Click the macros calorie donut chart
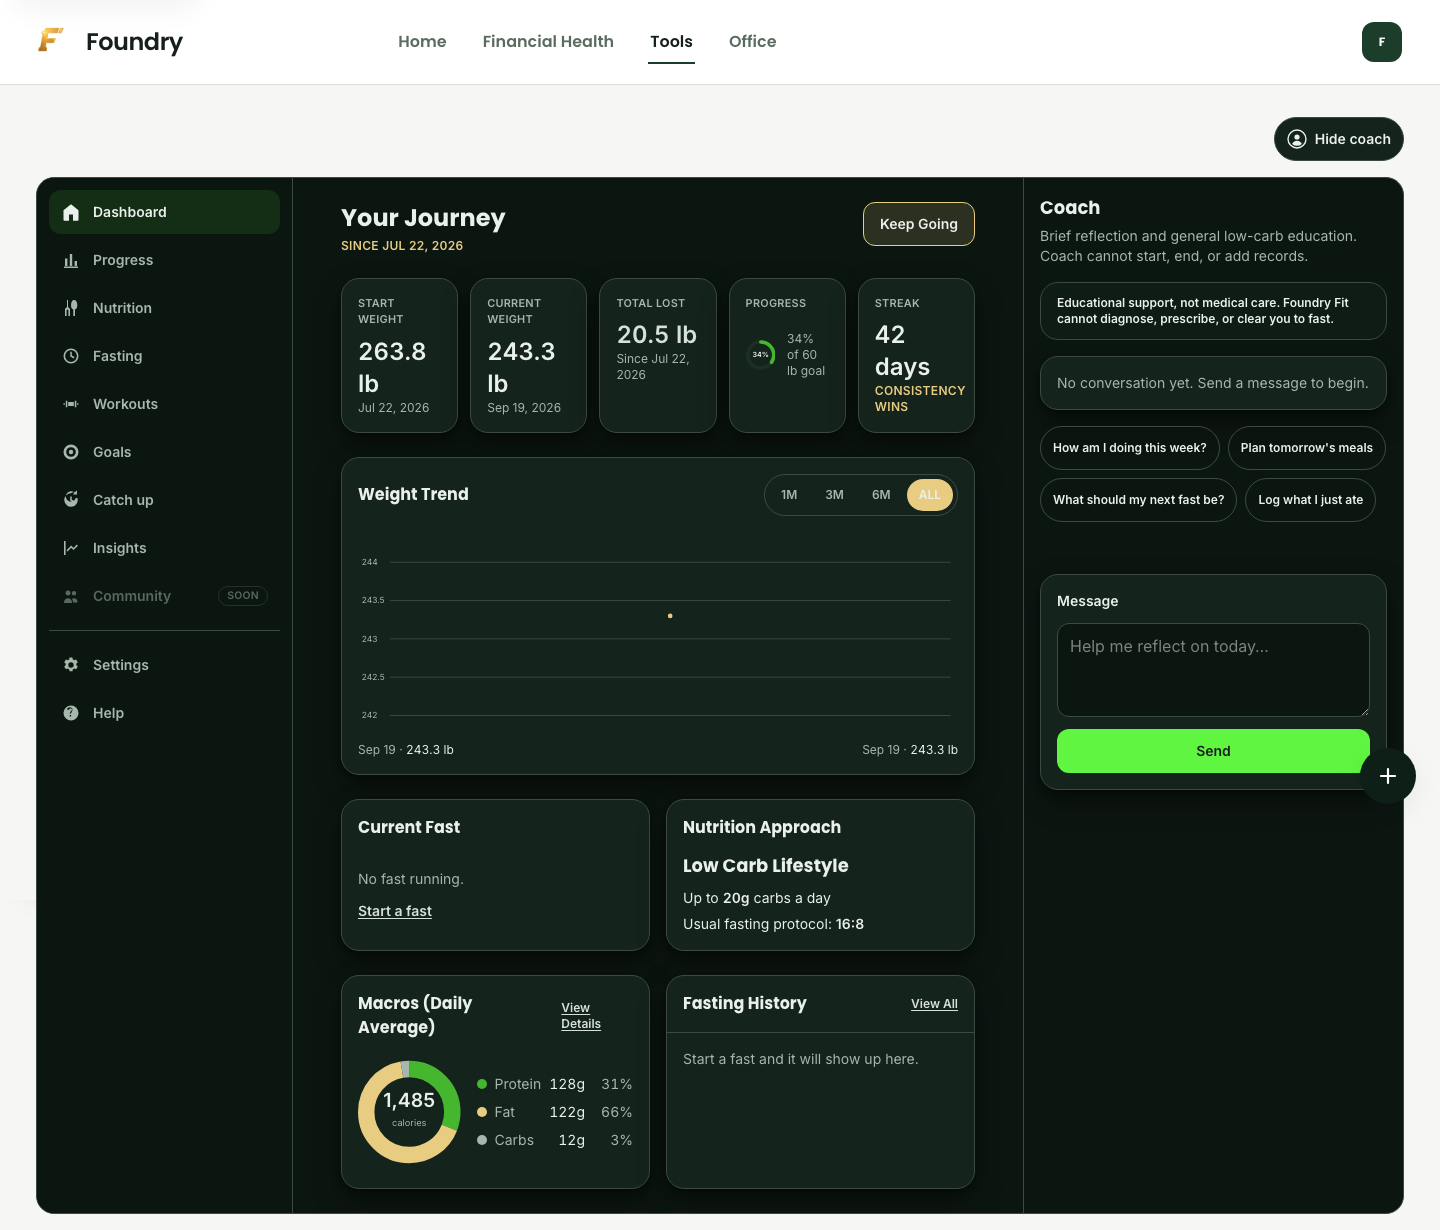The image size is (1440, 1230). 409,1112
